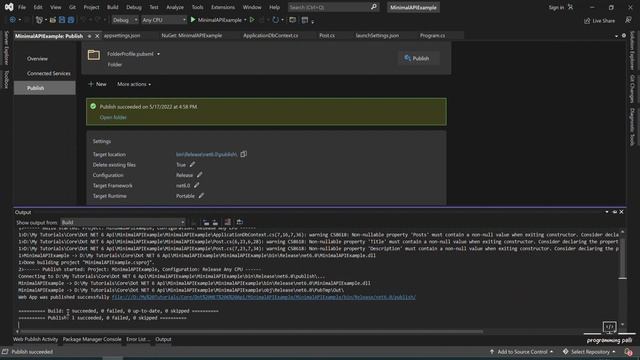Open the Solution Explorer side tab
This screenshot has height=360, width=640.
[x=632, y=50]
